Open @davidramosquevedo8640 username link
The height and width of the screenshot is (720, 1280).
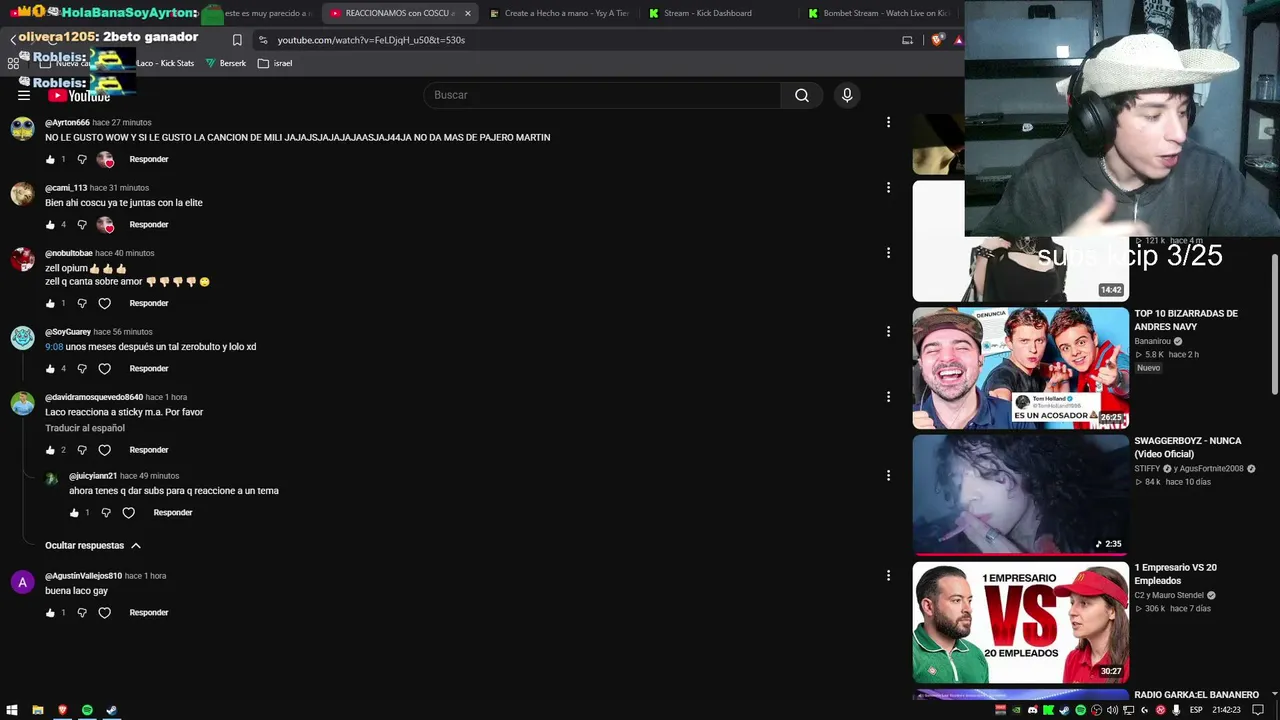(x=94, y=397)
